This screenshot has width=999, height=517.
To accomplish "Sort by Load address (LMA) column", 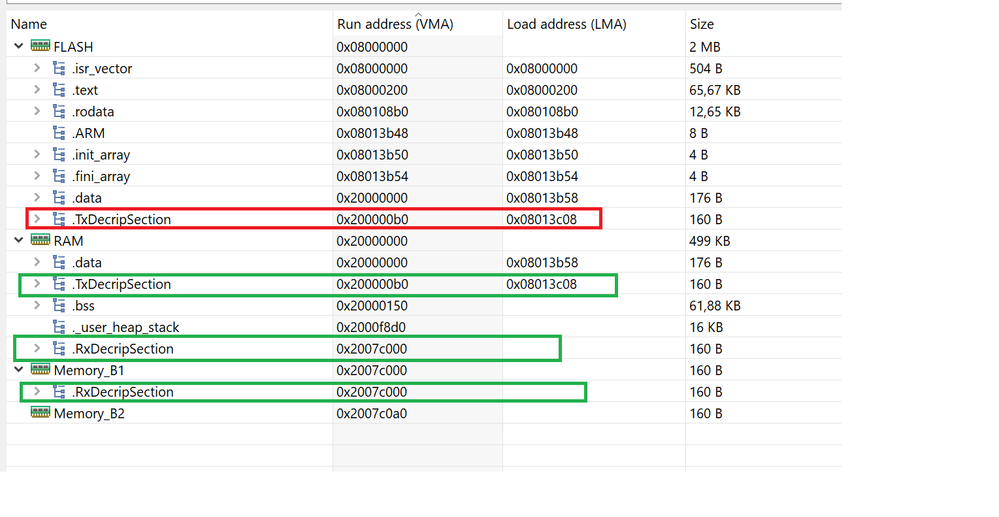I will click(x=566, y=24).
